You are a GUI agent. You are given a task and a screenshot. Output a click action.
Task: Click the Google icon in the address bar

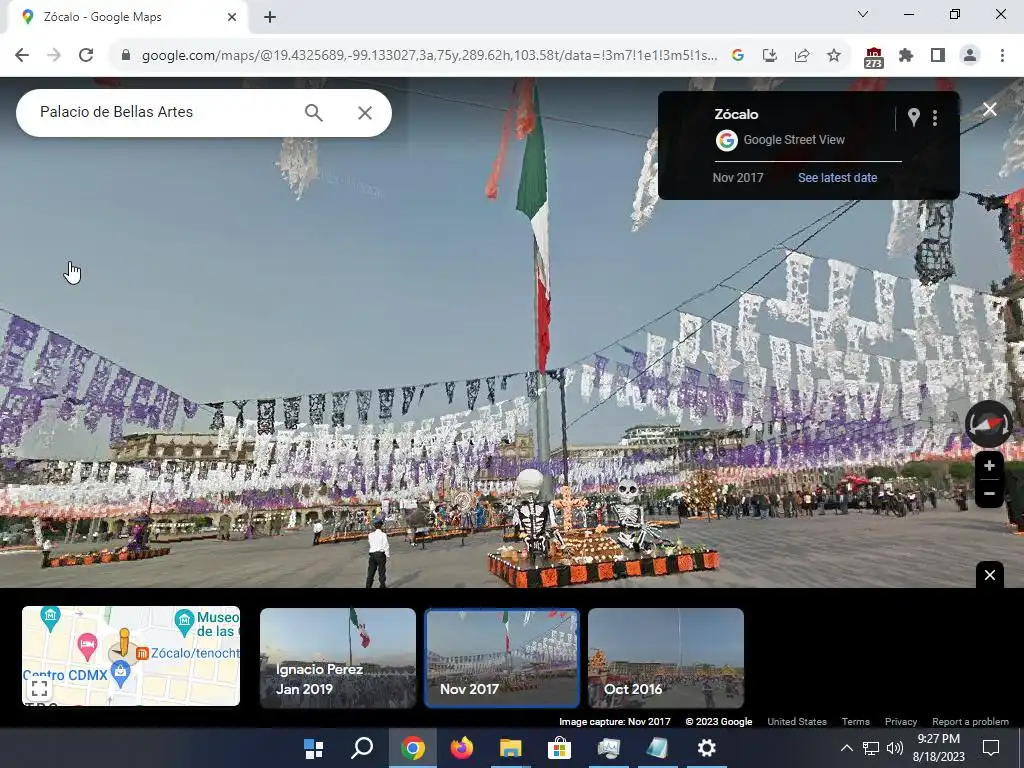[738, 56]
